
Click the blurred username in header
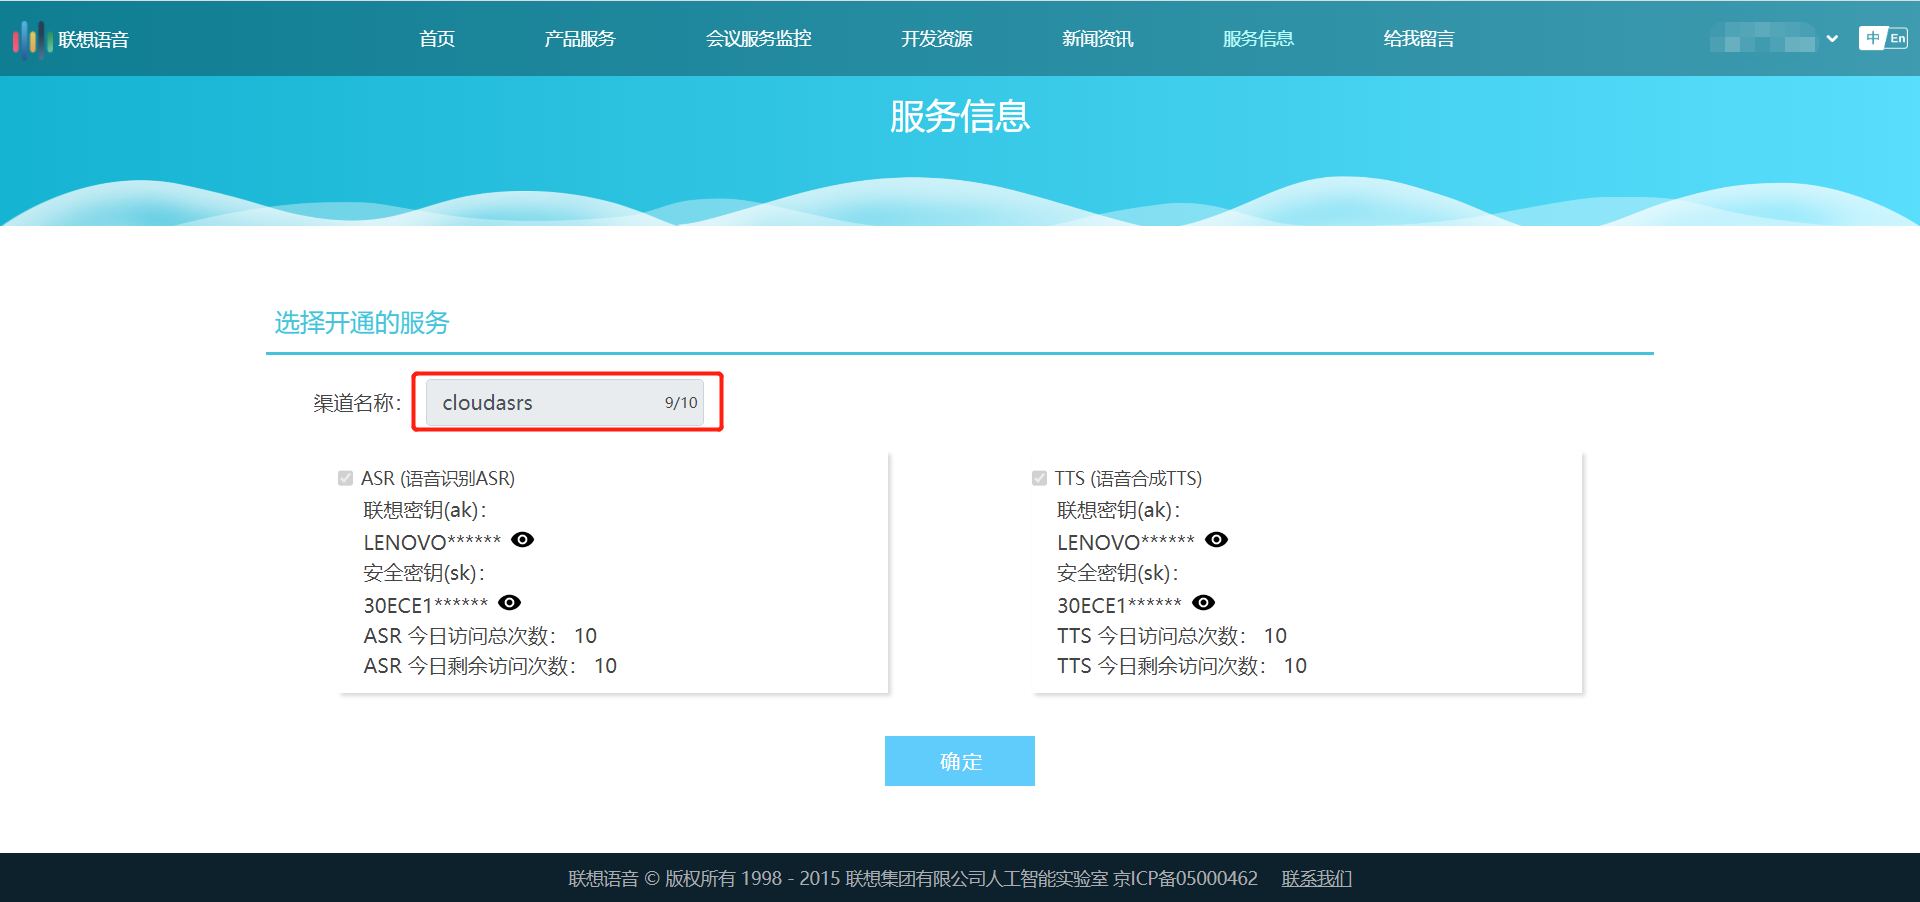tap(1763, 39)
